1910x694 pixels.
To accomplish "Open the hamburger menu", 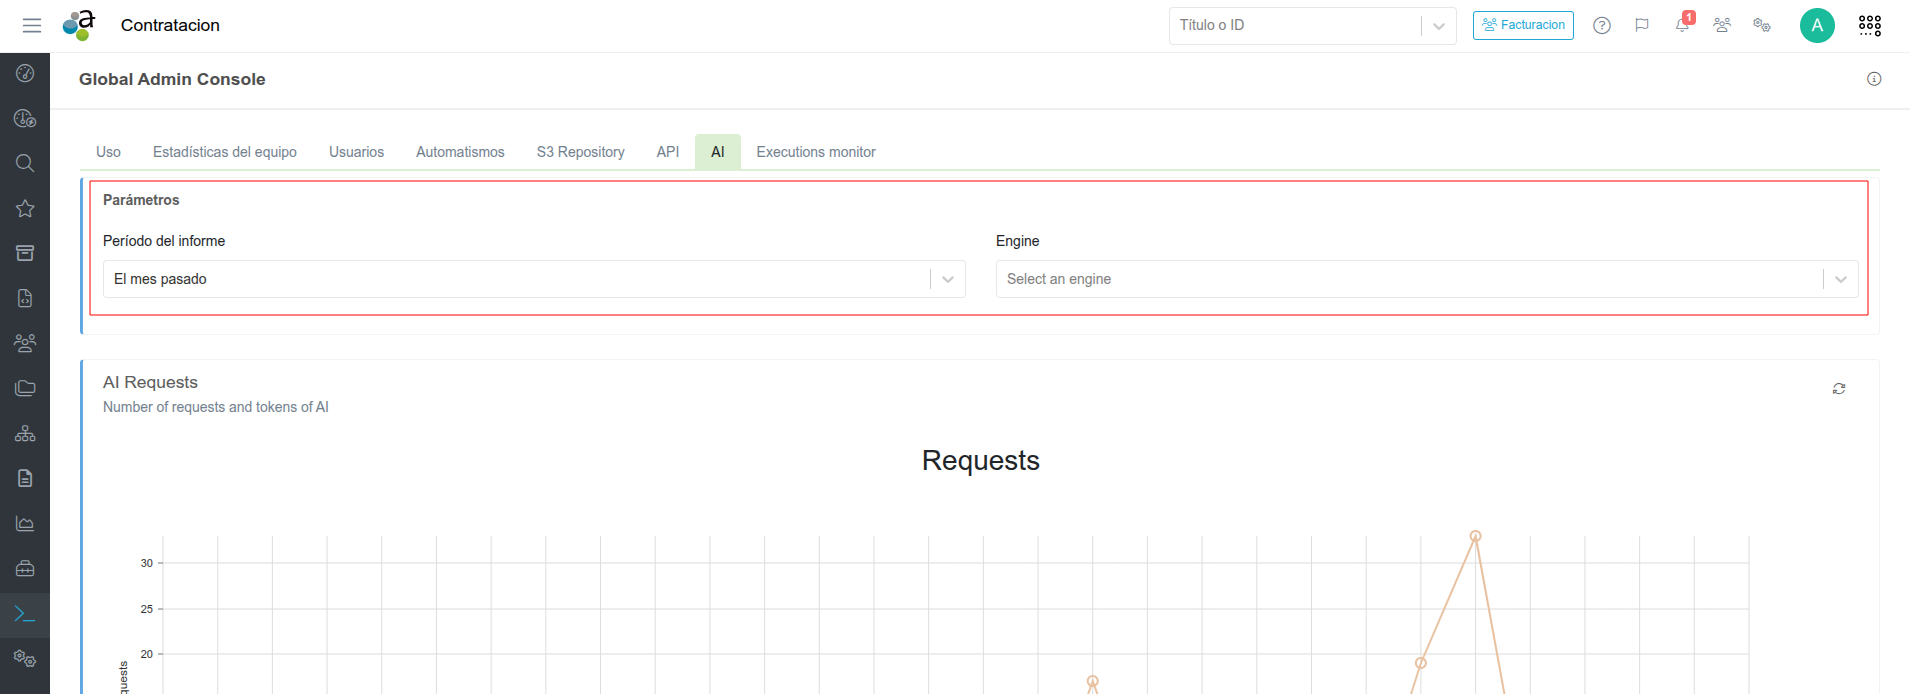I will click(x=32, y=26).
